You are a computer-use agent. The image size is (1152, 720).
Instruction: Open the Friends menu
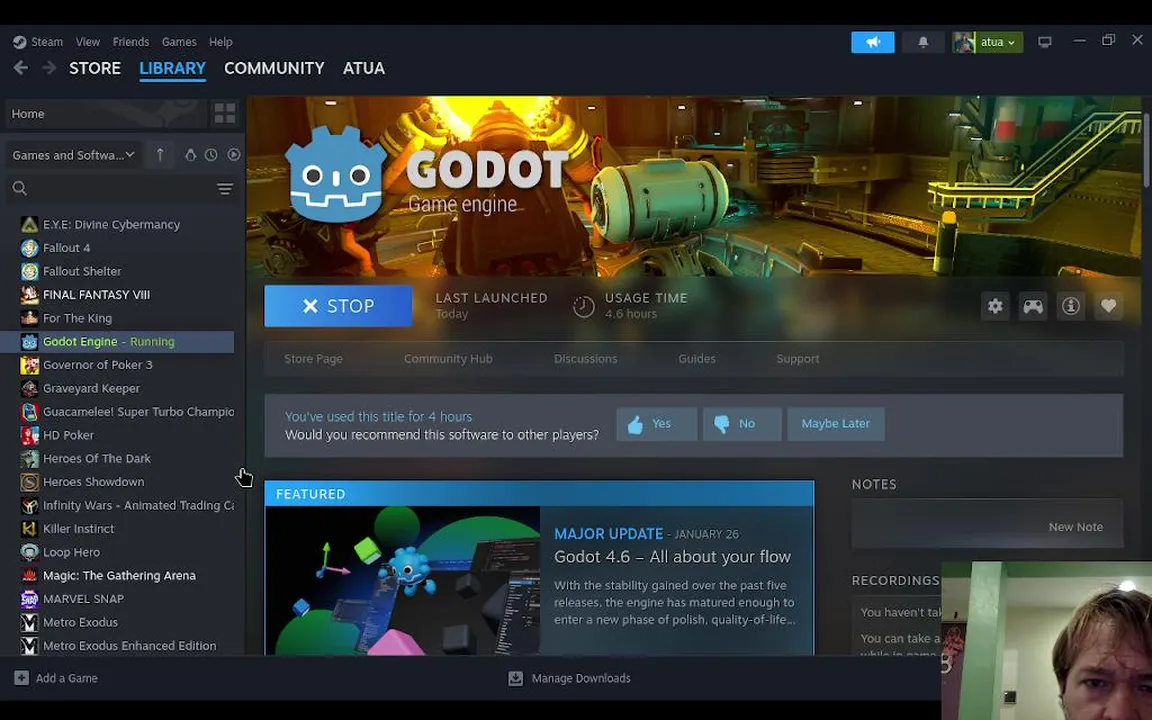[131, 42]
